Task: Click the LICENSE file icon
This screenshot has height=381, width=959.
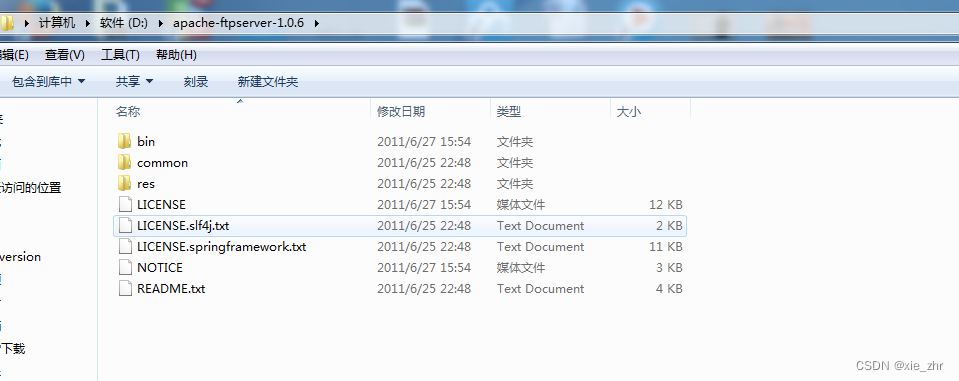Action: 125,204
